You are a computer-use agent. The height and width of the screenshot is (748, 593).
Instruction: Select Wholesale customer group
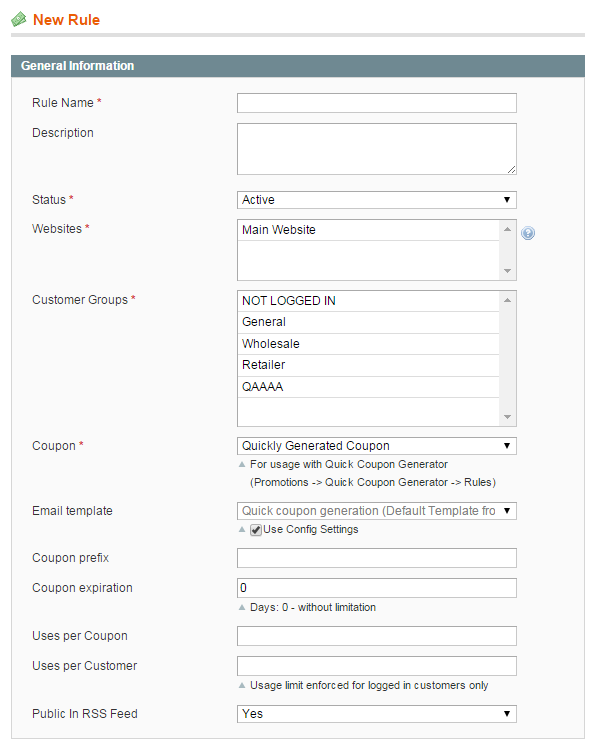tap(368, 344)
